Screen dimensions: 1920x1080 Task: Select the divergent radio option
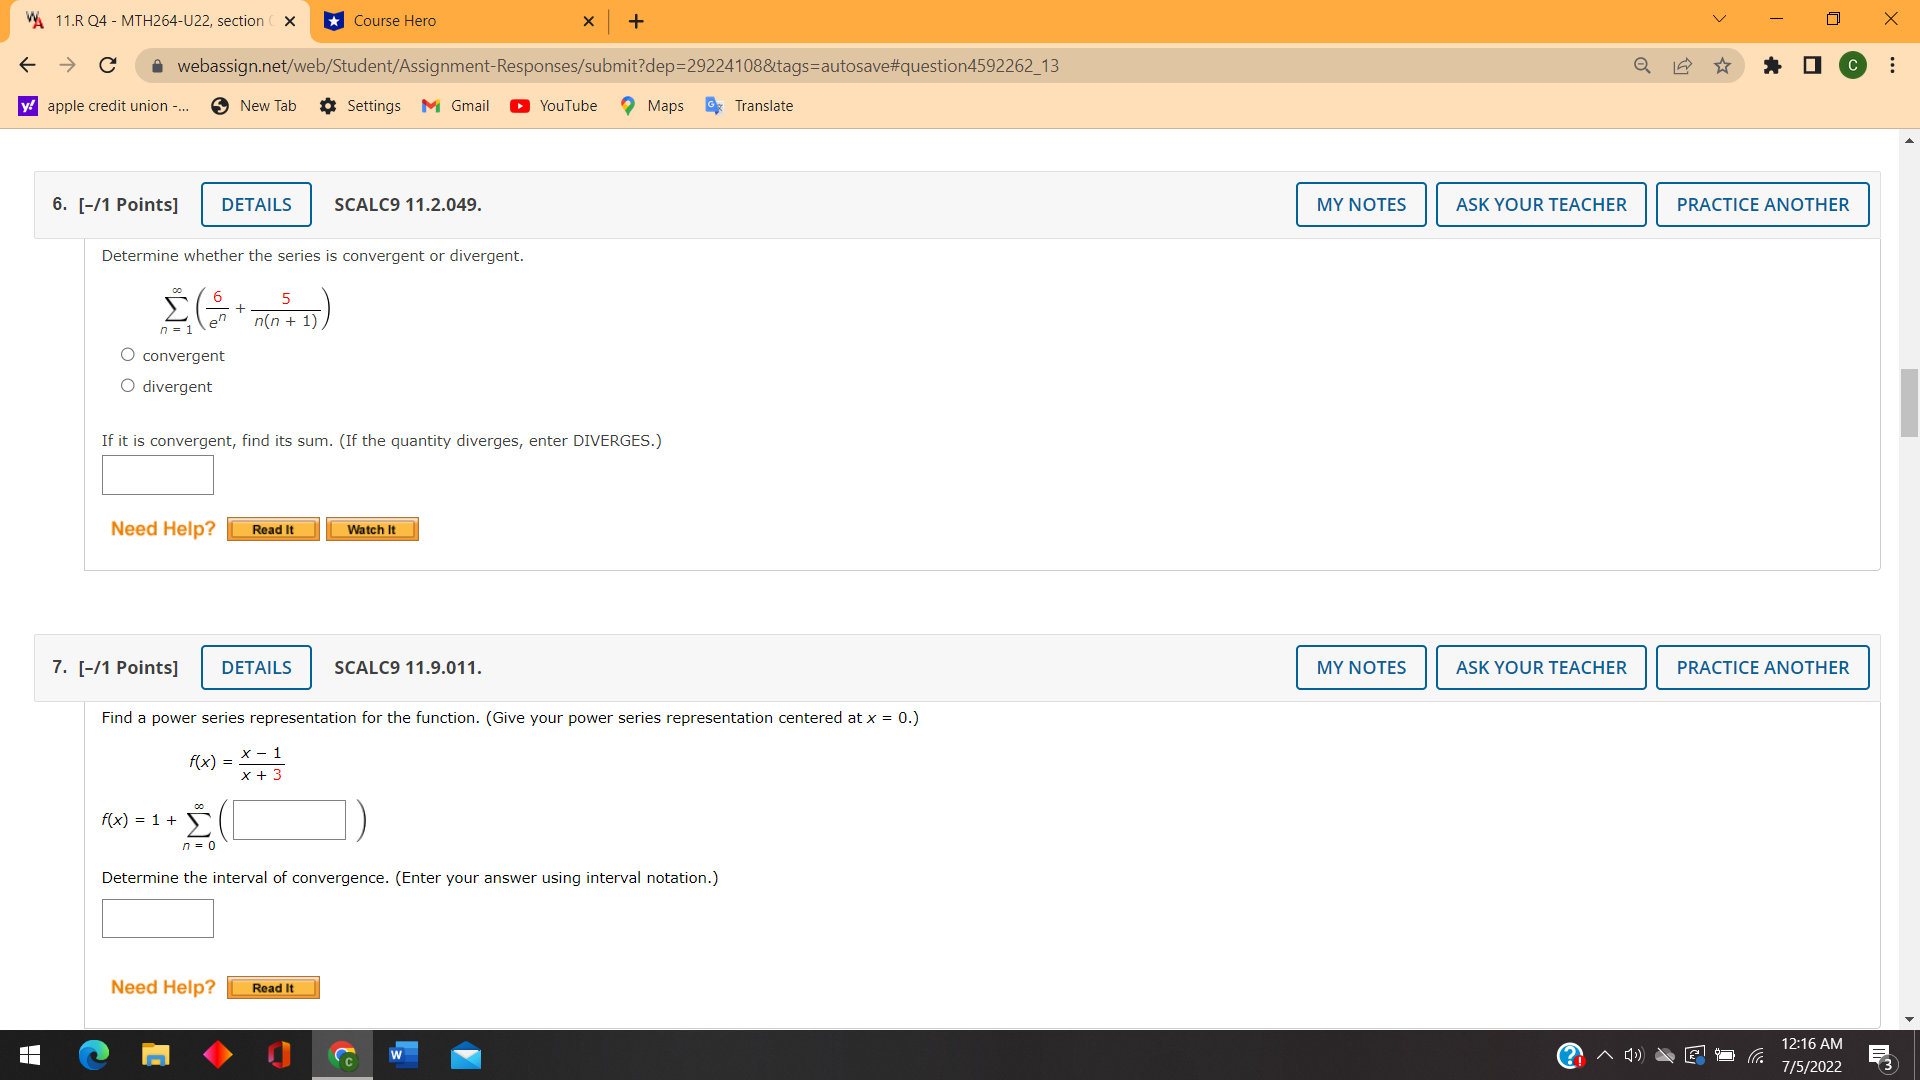pyautogui.click(x=128, y=386)
